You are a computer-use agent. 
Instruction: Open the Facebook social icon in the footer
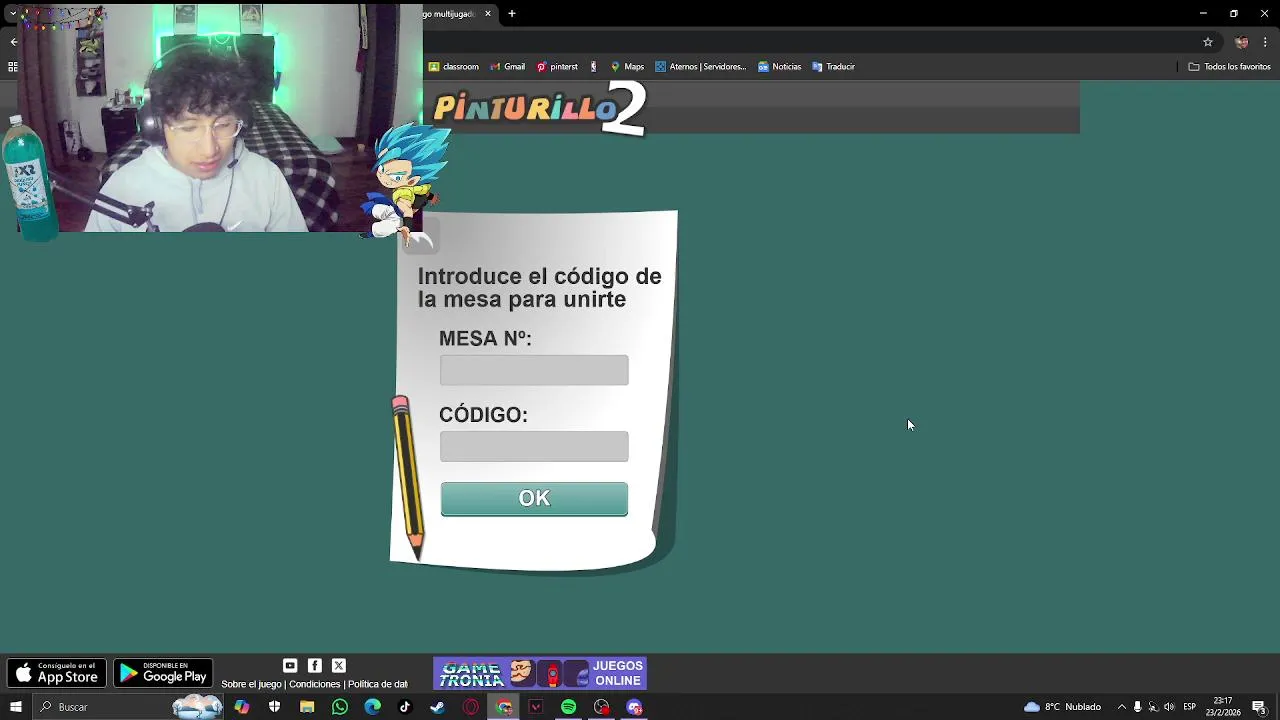[315, 665]
